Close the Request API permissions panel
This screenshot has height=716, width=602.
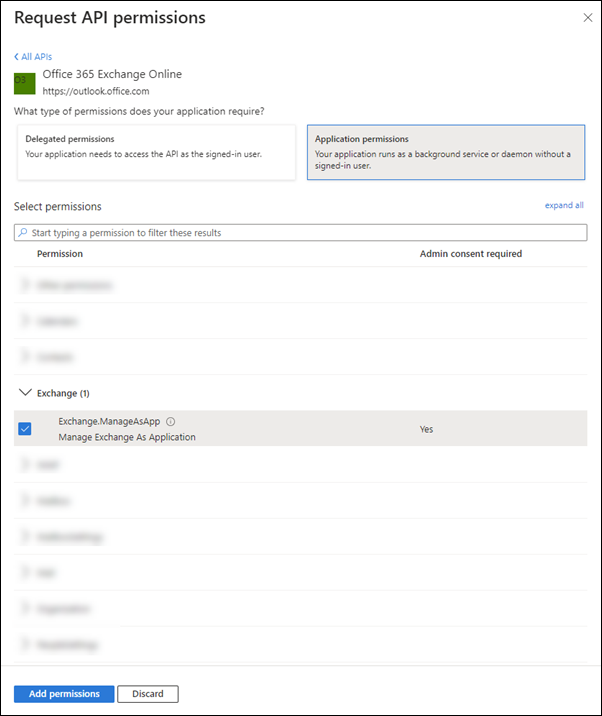(586, 18)
